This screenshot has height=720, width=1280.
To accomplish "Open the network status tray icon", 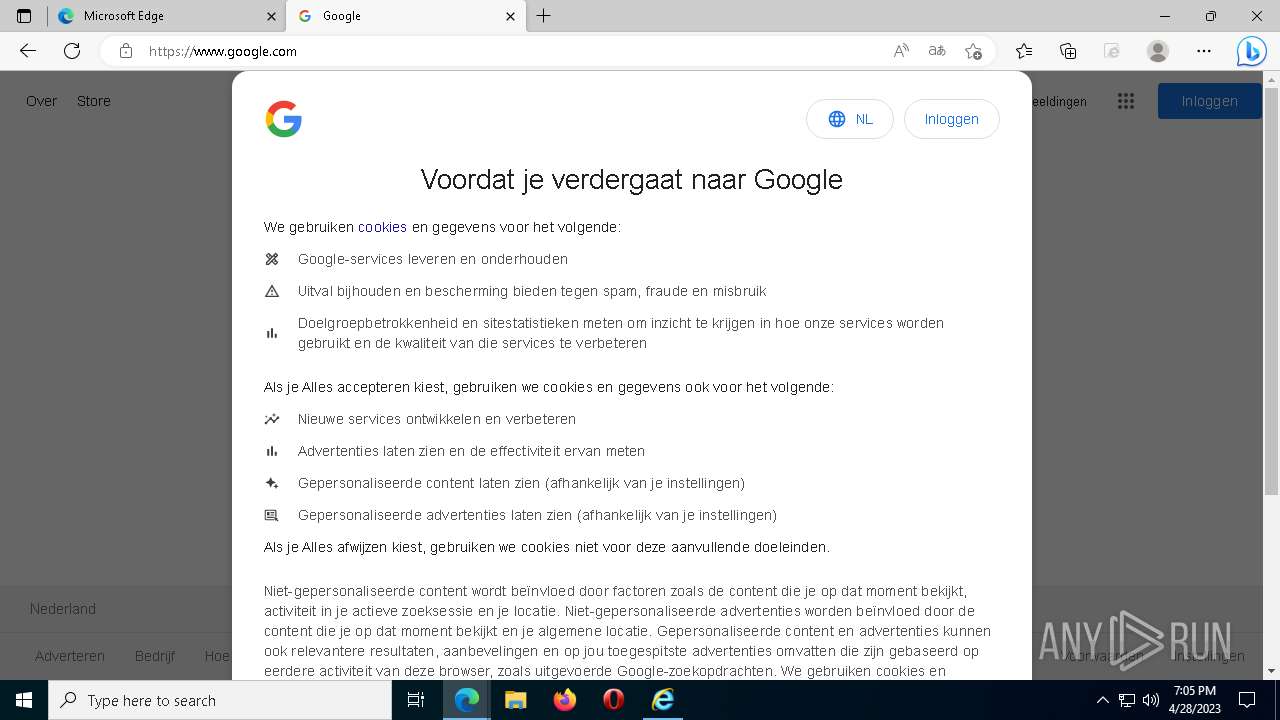I will (1127, 700).
